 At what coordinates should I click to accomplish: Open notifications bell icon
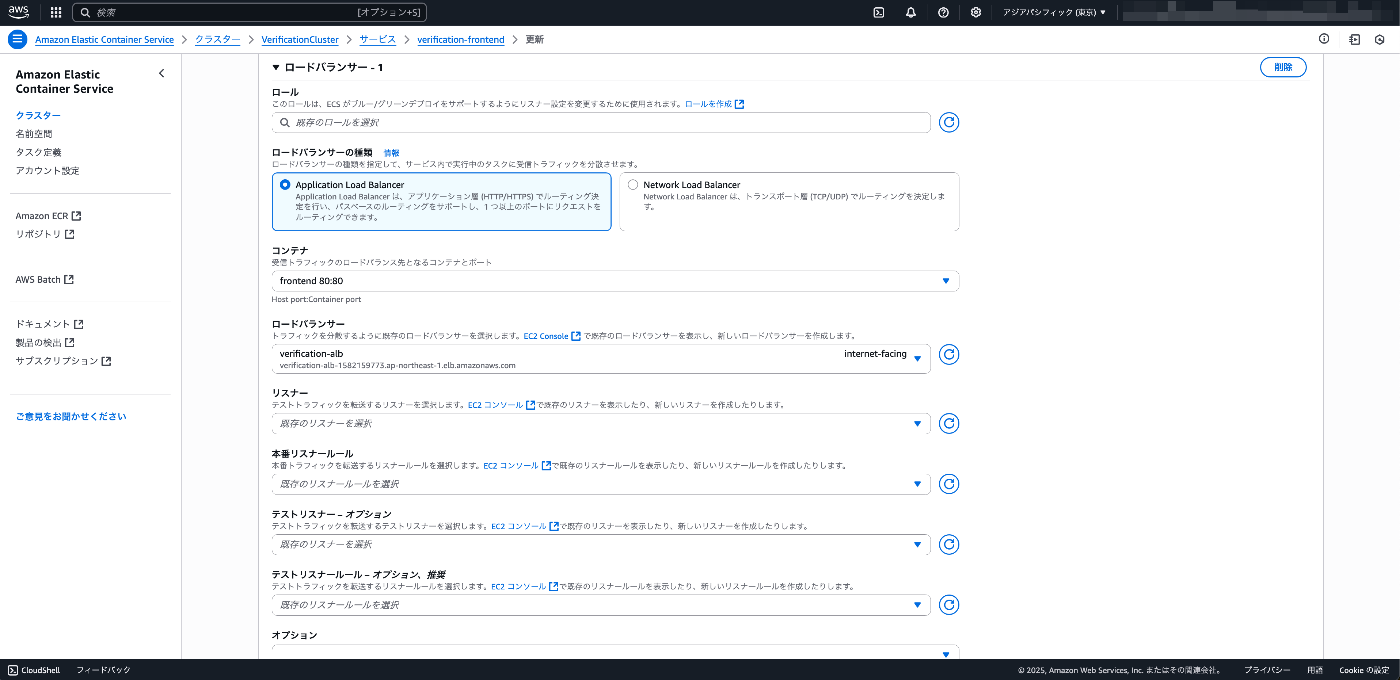click(910, 13)
